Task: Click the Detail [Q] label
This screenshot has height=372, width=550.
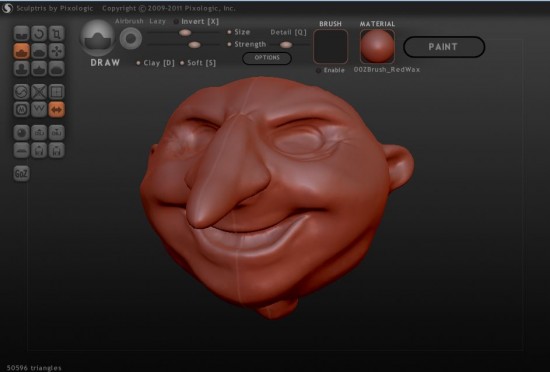Action: point(288,32)
